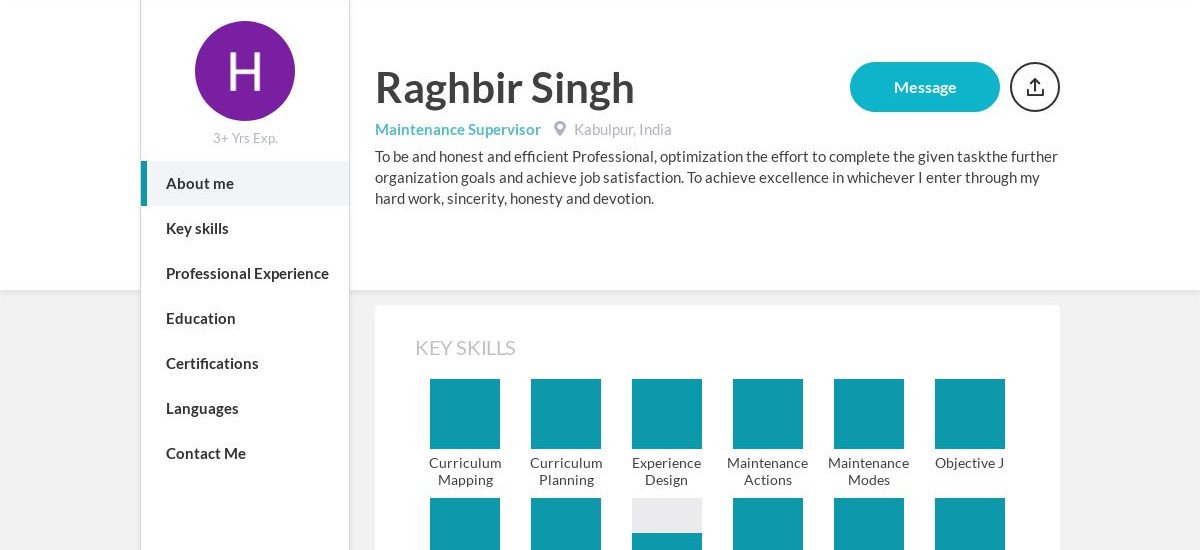Open the Education sidebar item

[245, 319]
